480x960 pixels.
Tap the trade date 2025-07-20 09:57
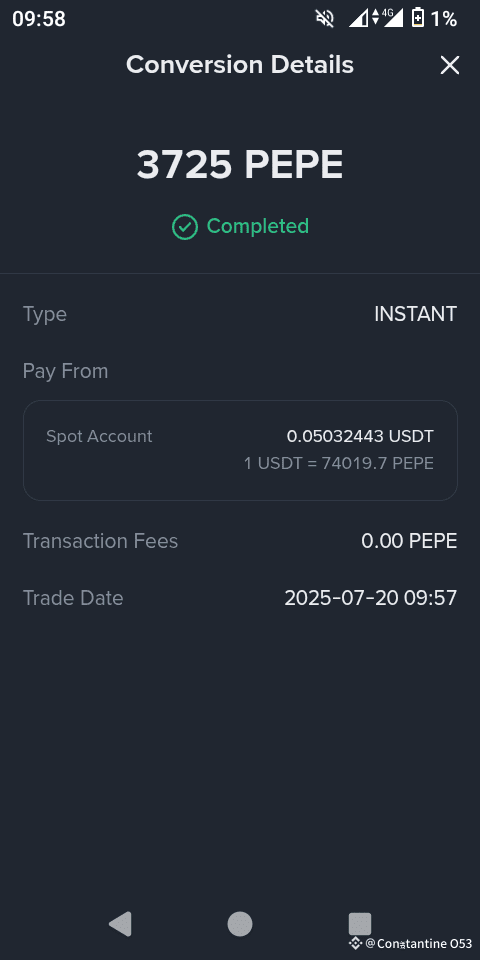[x=371, y=598]
